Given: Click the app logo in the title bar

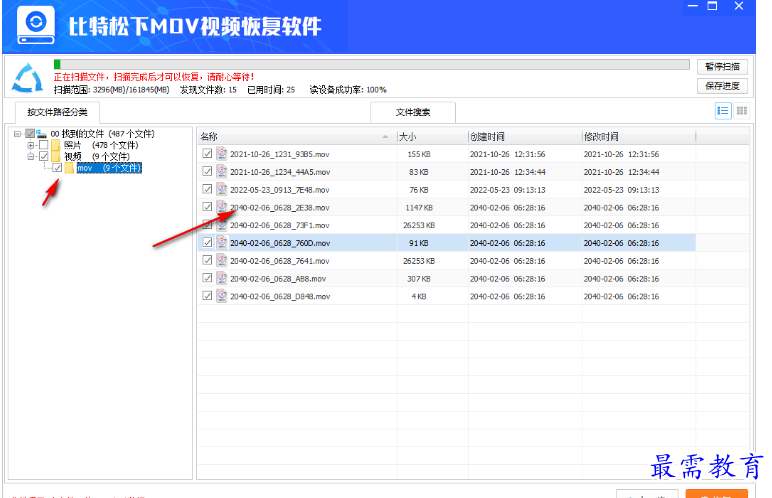Looking at the screenshot, I should 36,25.
